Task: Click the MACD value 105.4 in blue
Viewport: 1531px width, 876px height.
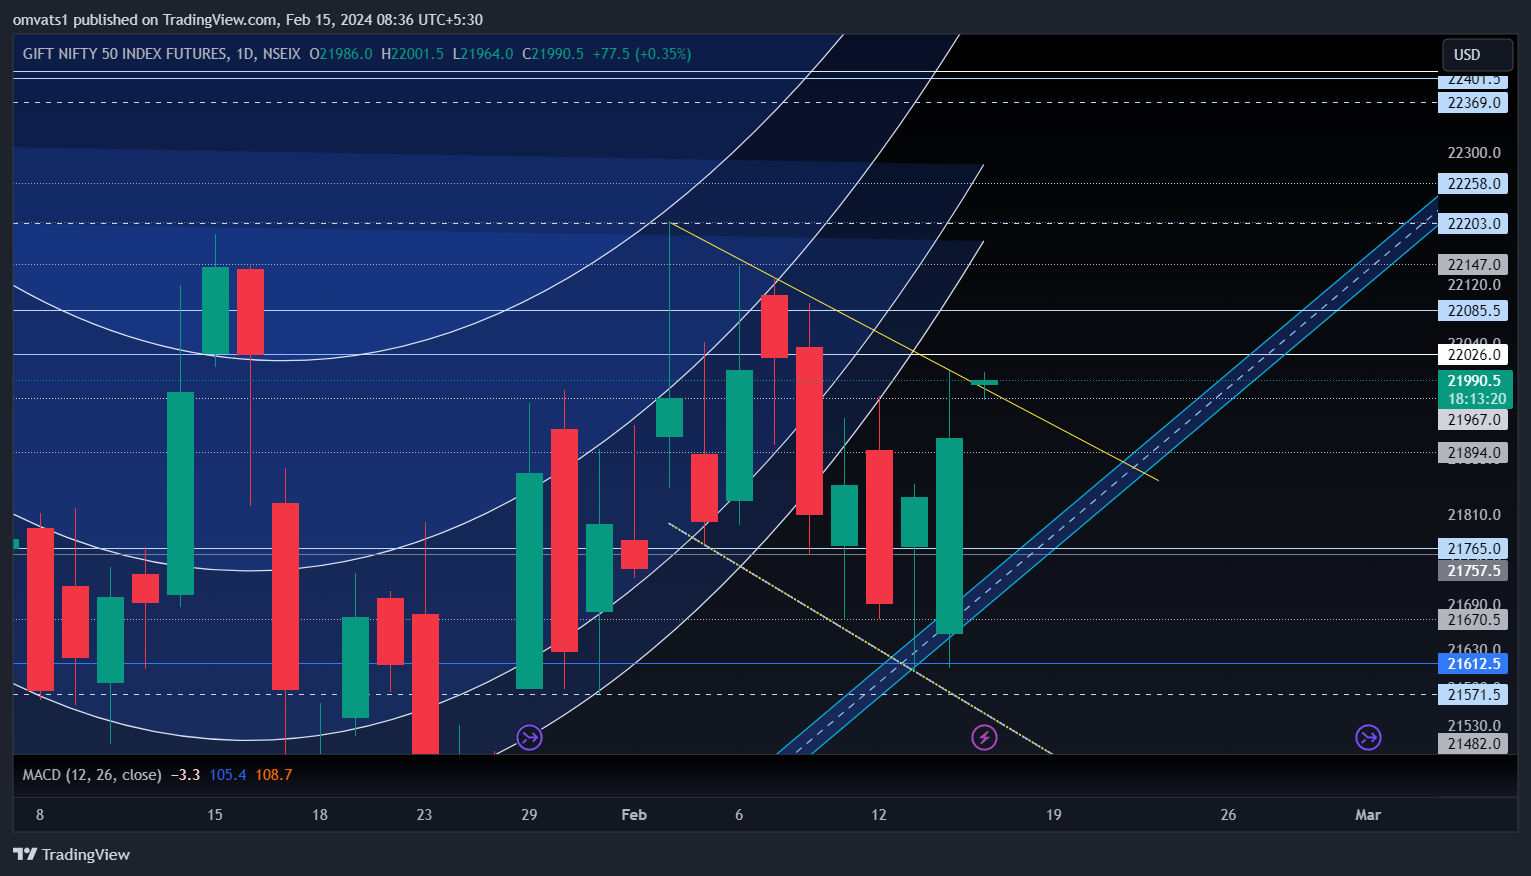Action: tap(228, 775)
